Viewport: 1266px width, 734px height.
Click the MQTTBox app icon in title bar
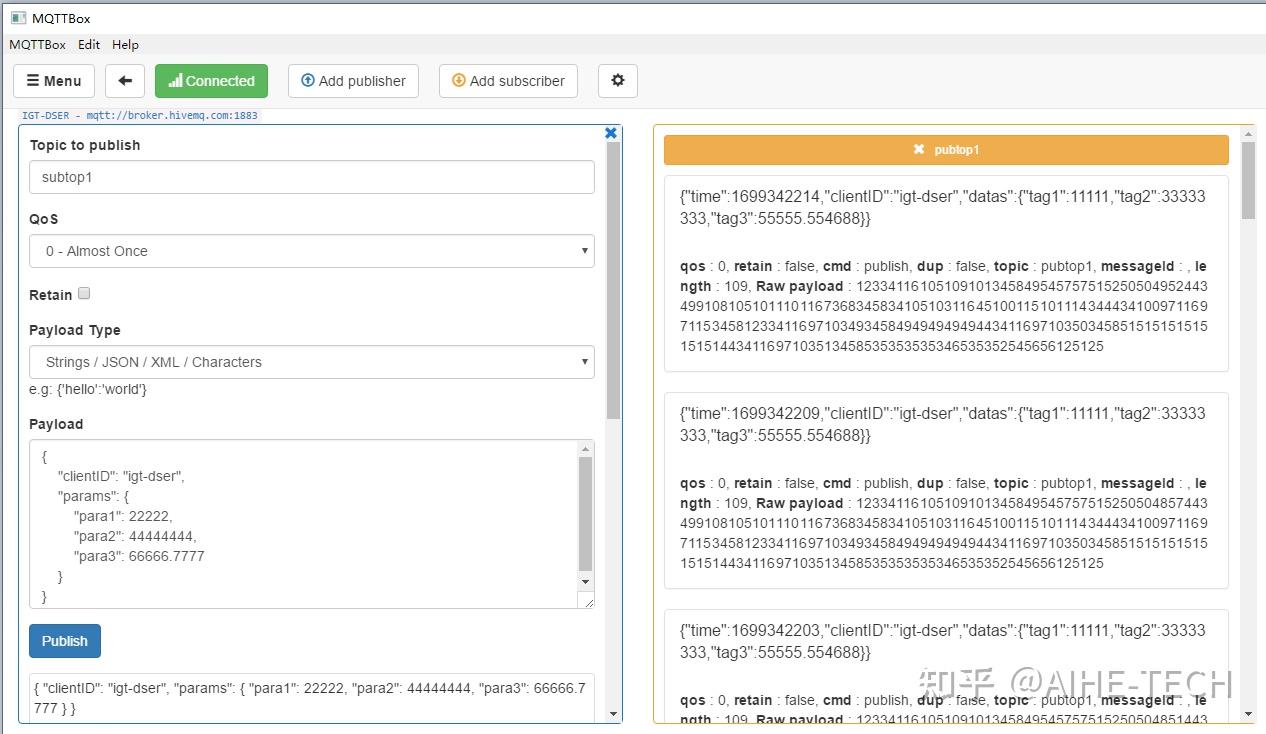point(17,17)
